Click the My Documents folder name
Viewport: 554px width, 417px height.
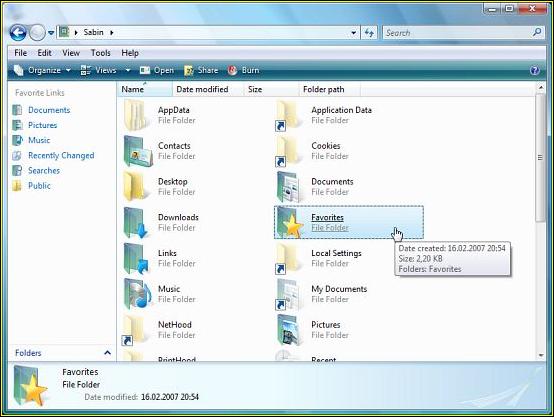pyautogui.click(x=339, y=289)
